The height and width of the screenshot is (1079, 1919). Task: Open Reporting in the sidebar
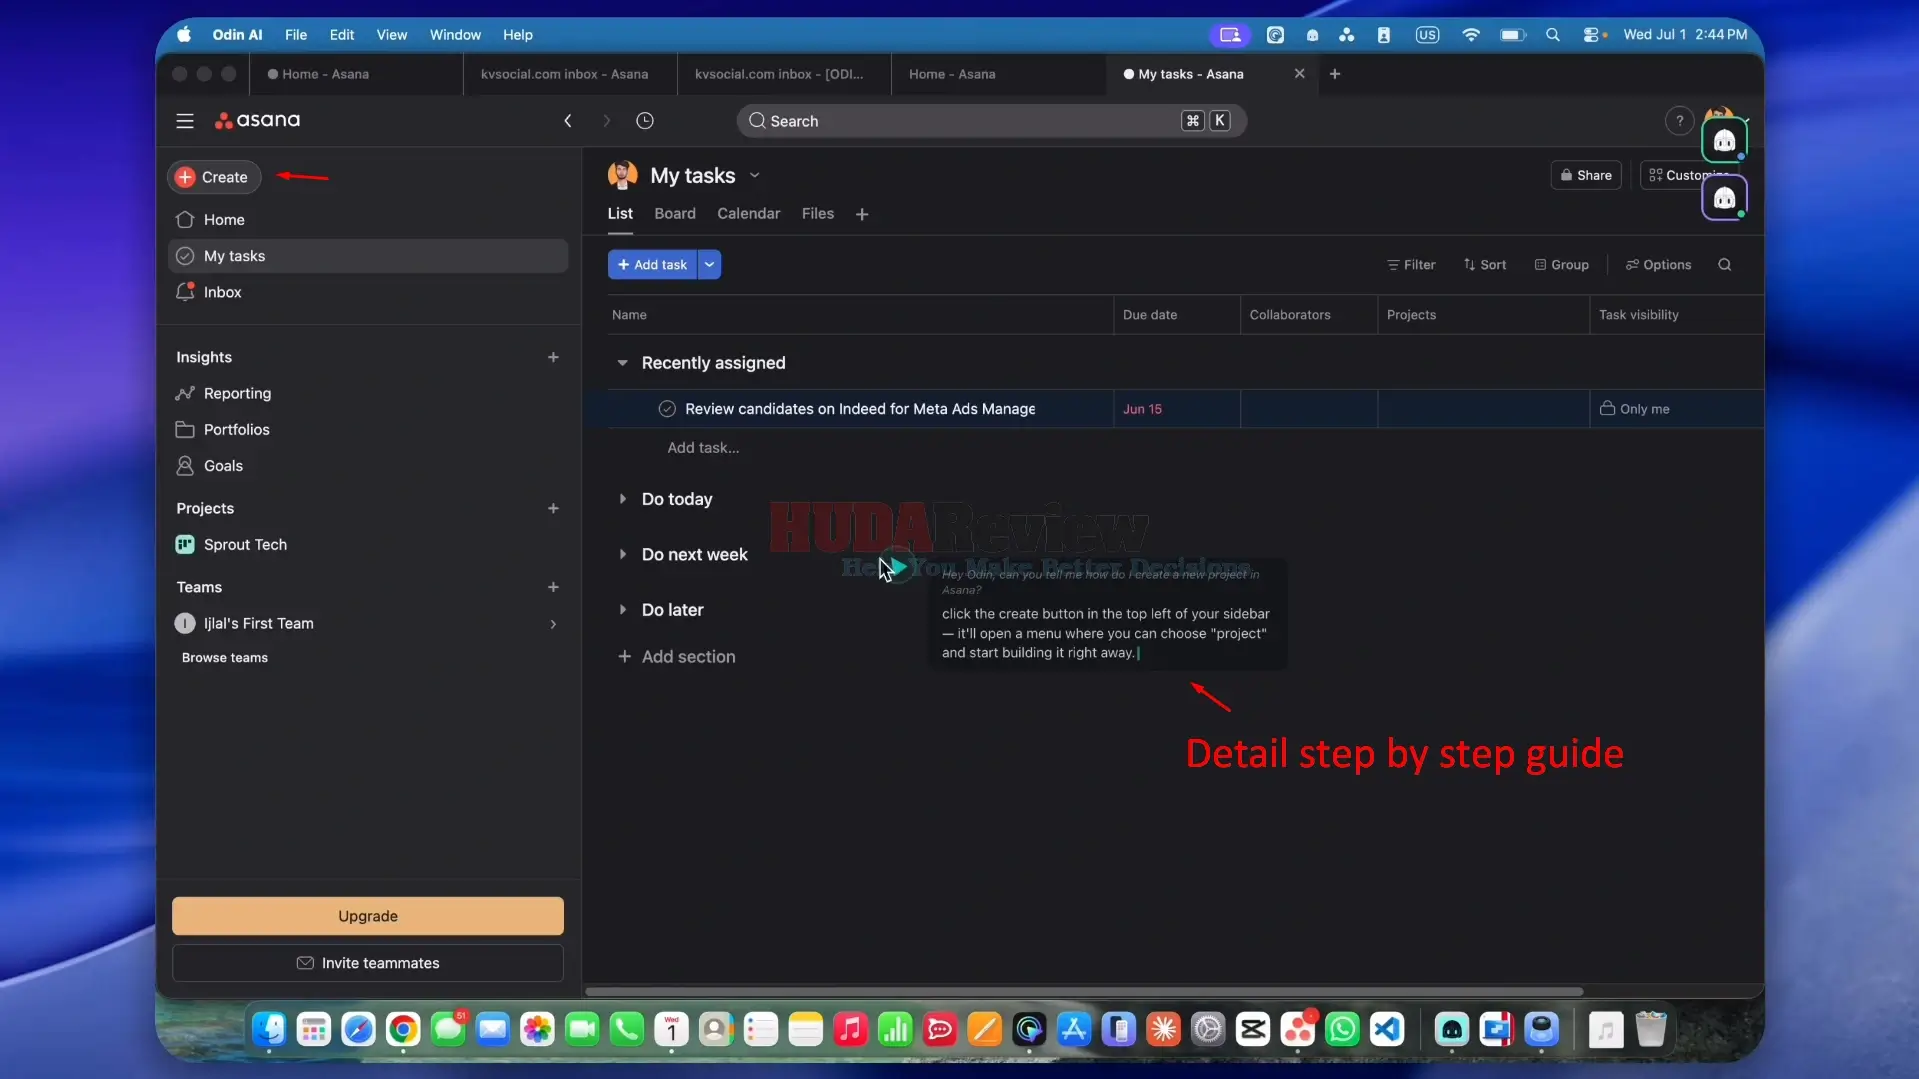click(368, 393)
